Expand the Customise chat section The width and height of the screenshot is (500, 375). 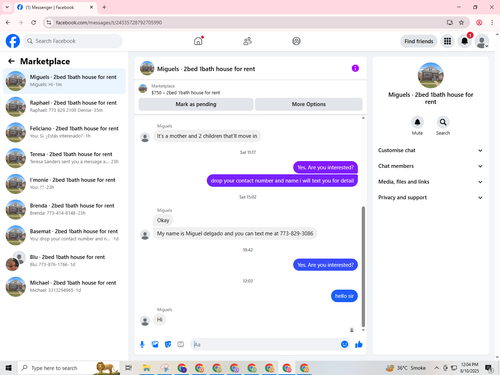click(x=430, y=150)
